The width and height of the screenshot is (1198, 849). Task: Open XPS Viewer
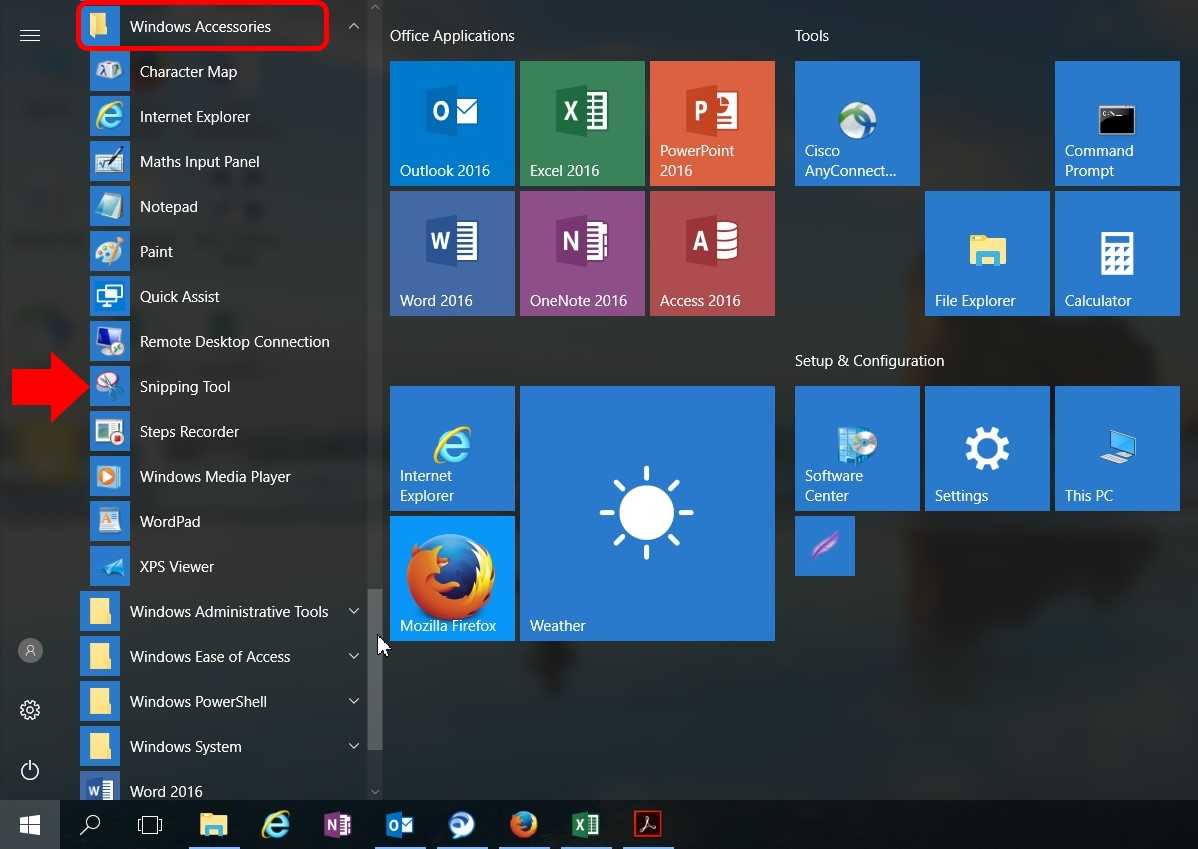point(222,568)
